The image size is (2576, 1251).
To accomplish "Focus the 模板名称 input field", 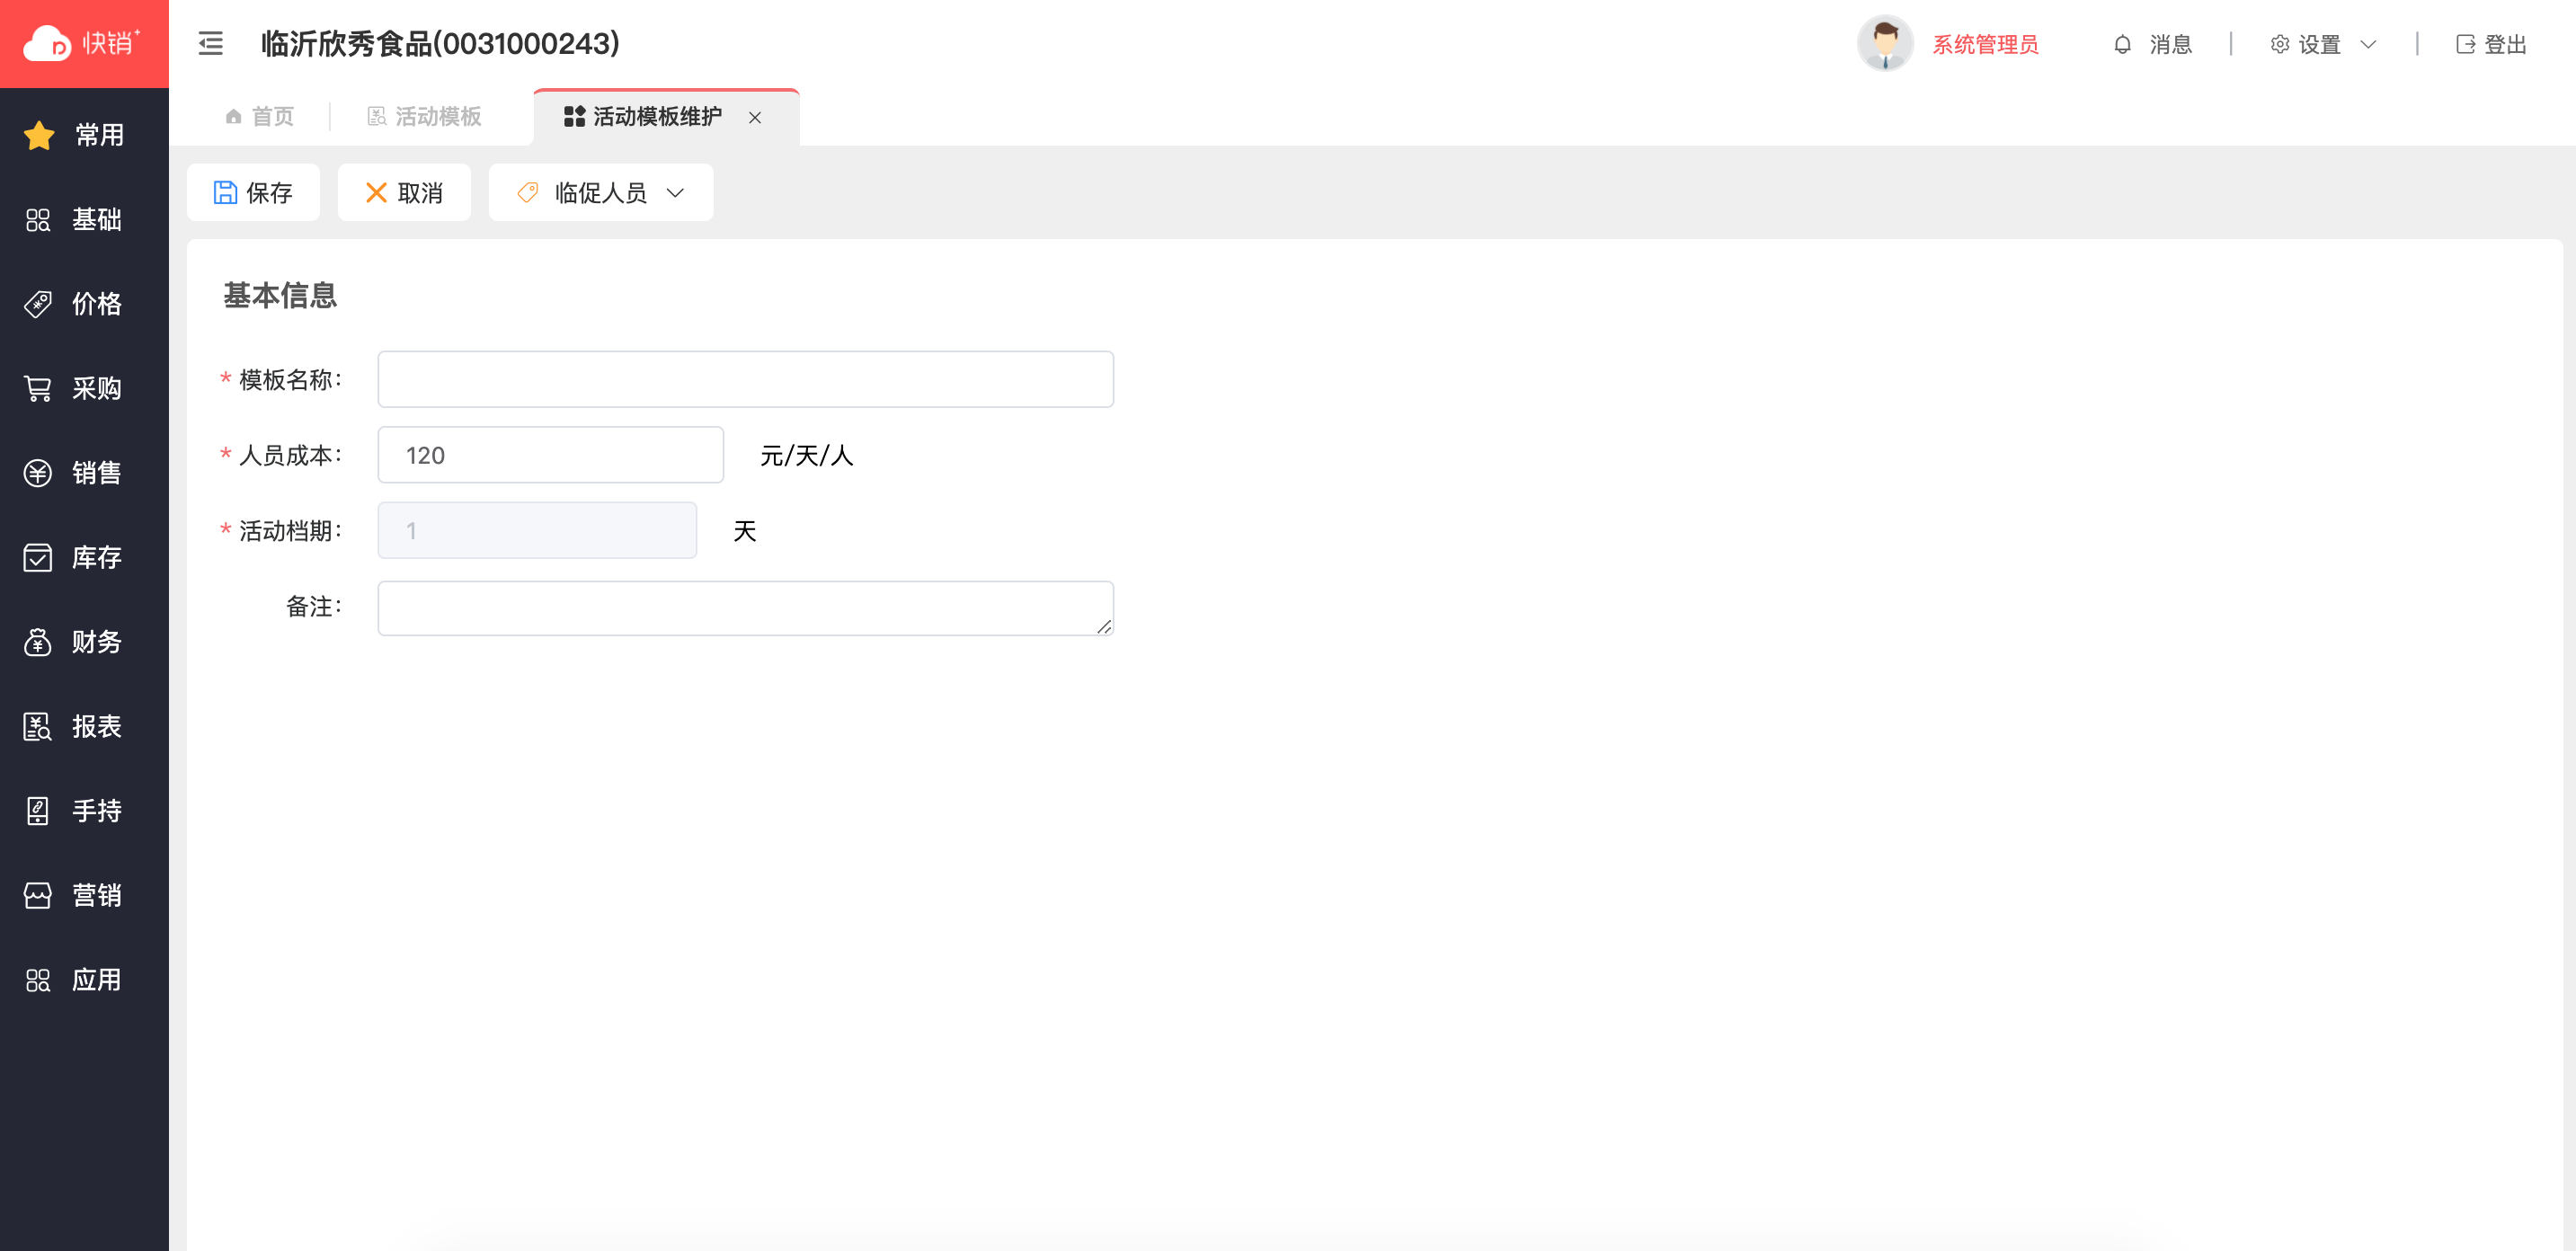I will tap(745, 379).
